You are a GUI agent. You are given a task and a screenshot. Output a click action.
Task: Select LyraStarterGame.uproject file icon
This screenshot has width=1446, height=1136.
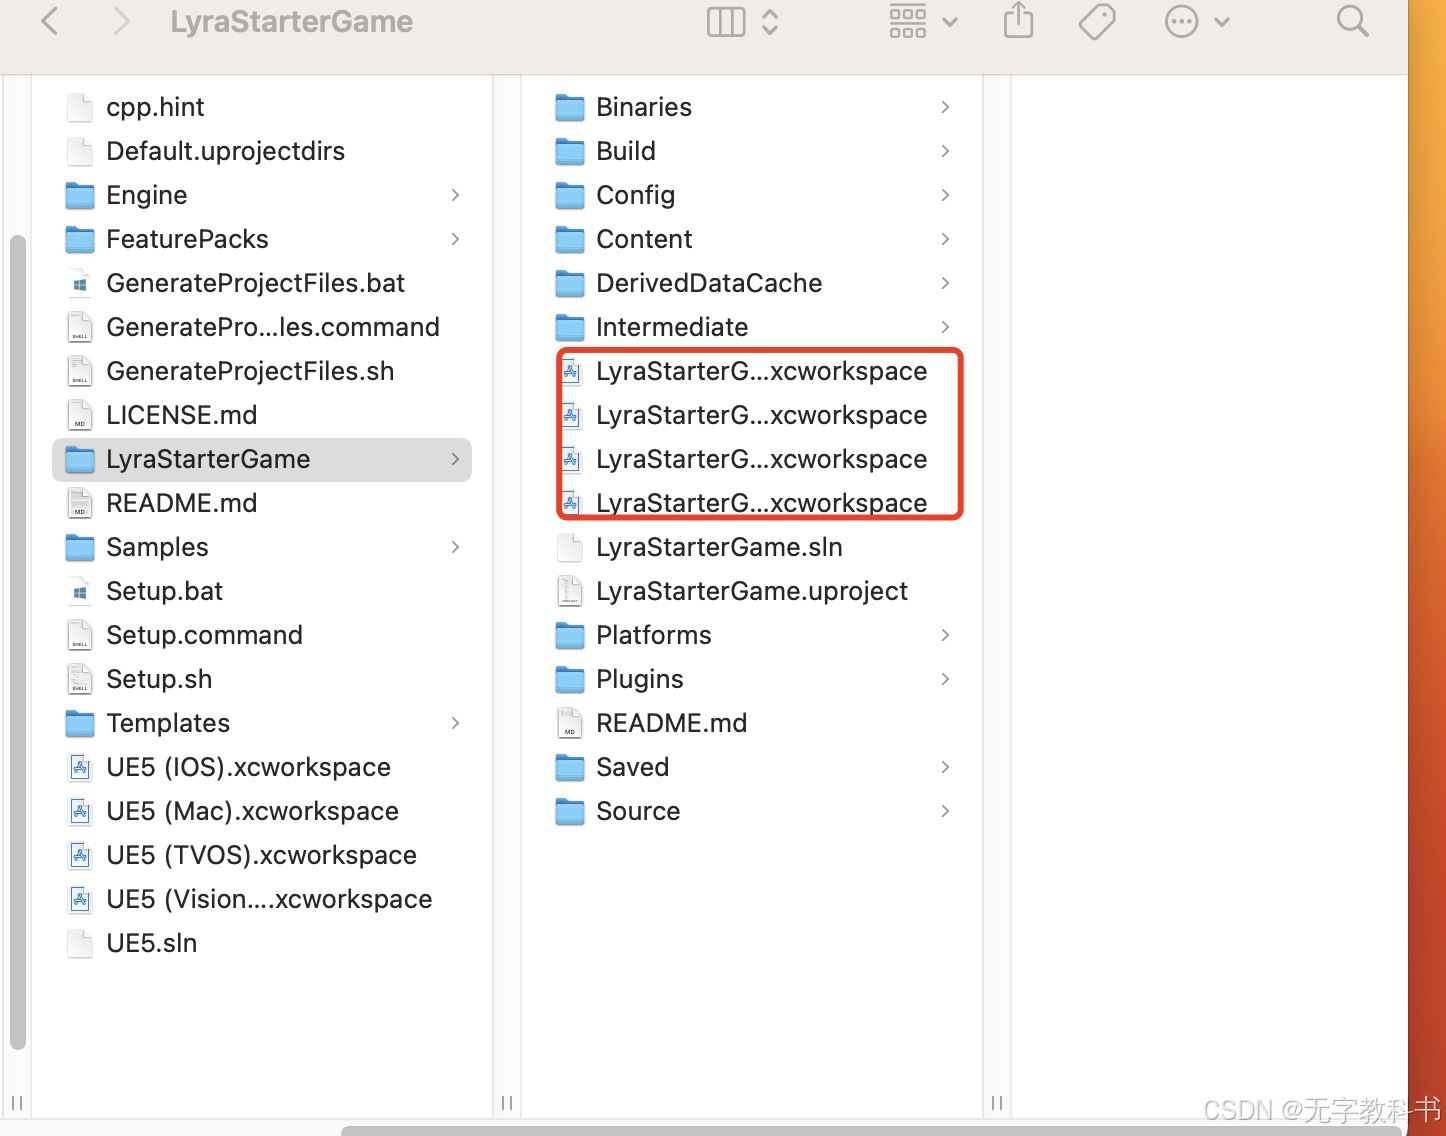(570, 591)
